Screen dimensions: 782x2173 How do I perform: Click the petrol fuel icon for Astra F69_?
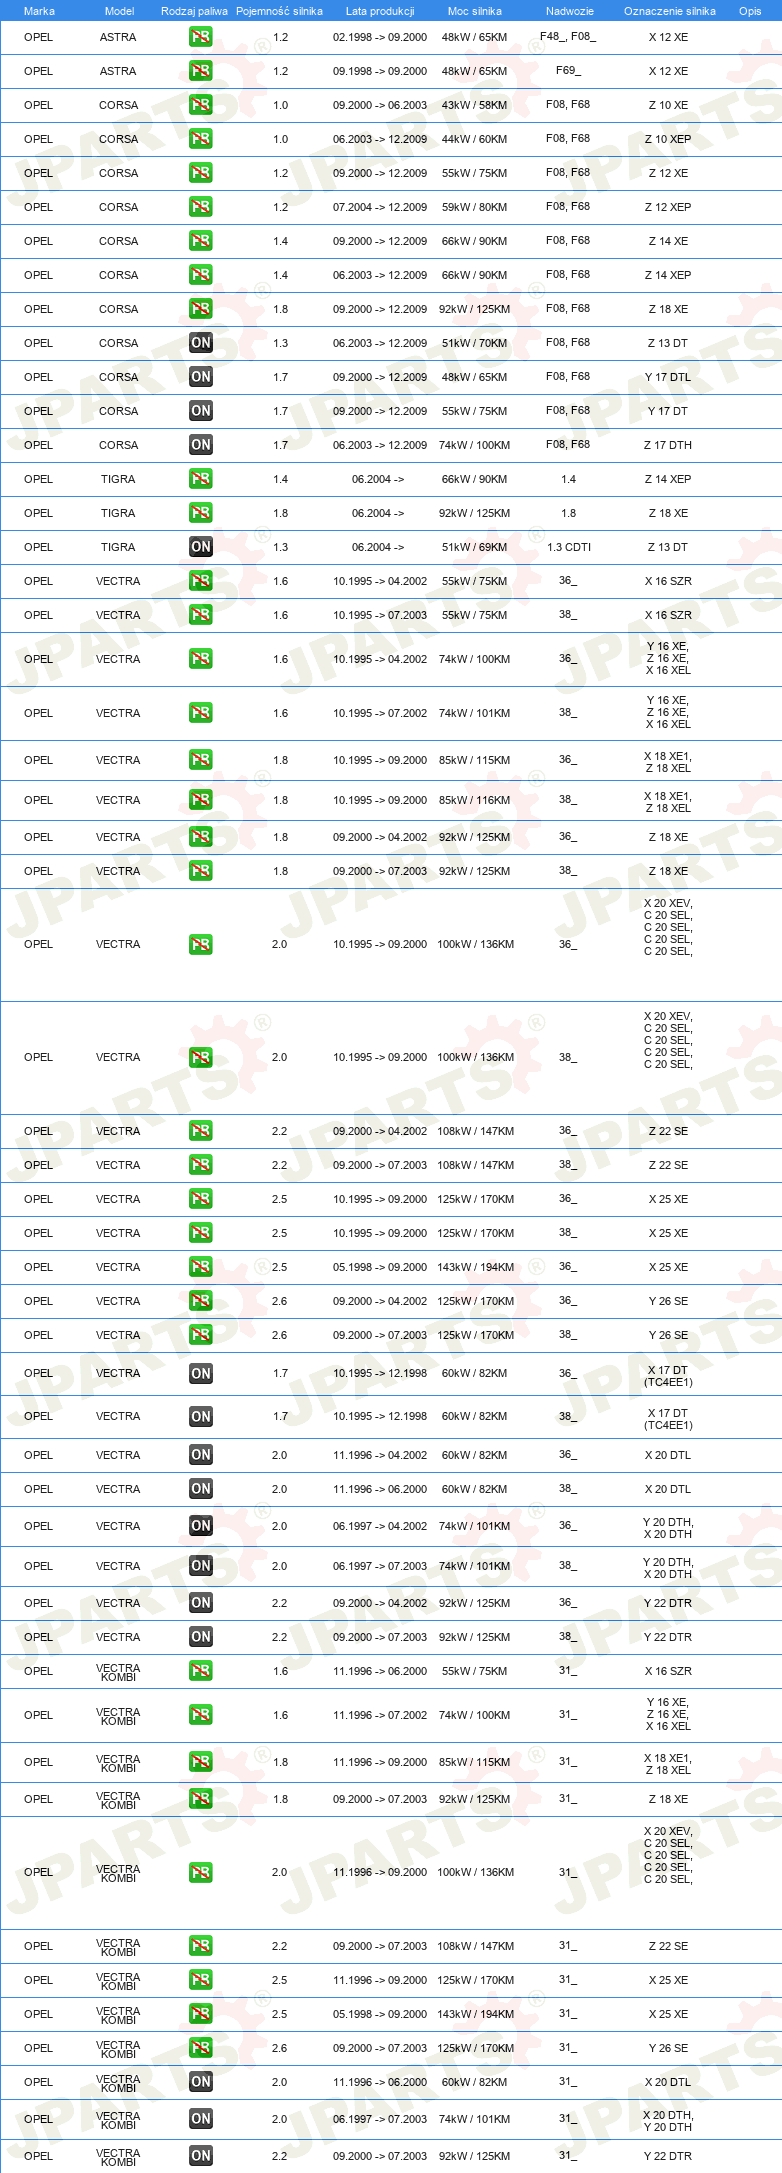200,71
